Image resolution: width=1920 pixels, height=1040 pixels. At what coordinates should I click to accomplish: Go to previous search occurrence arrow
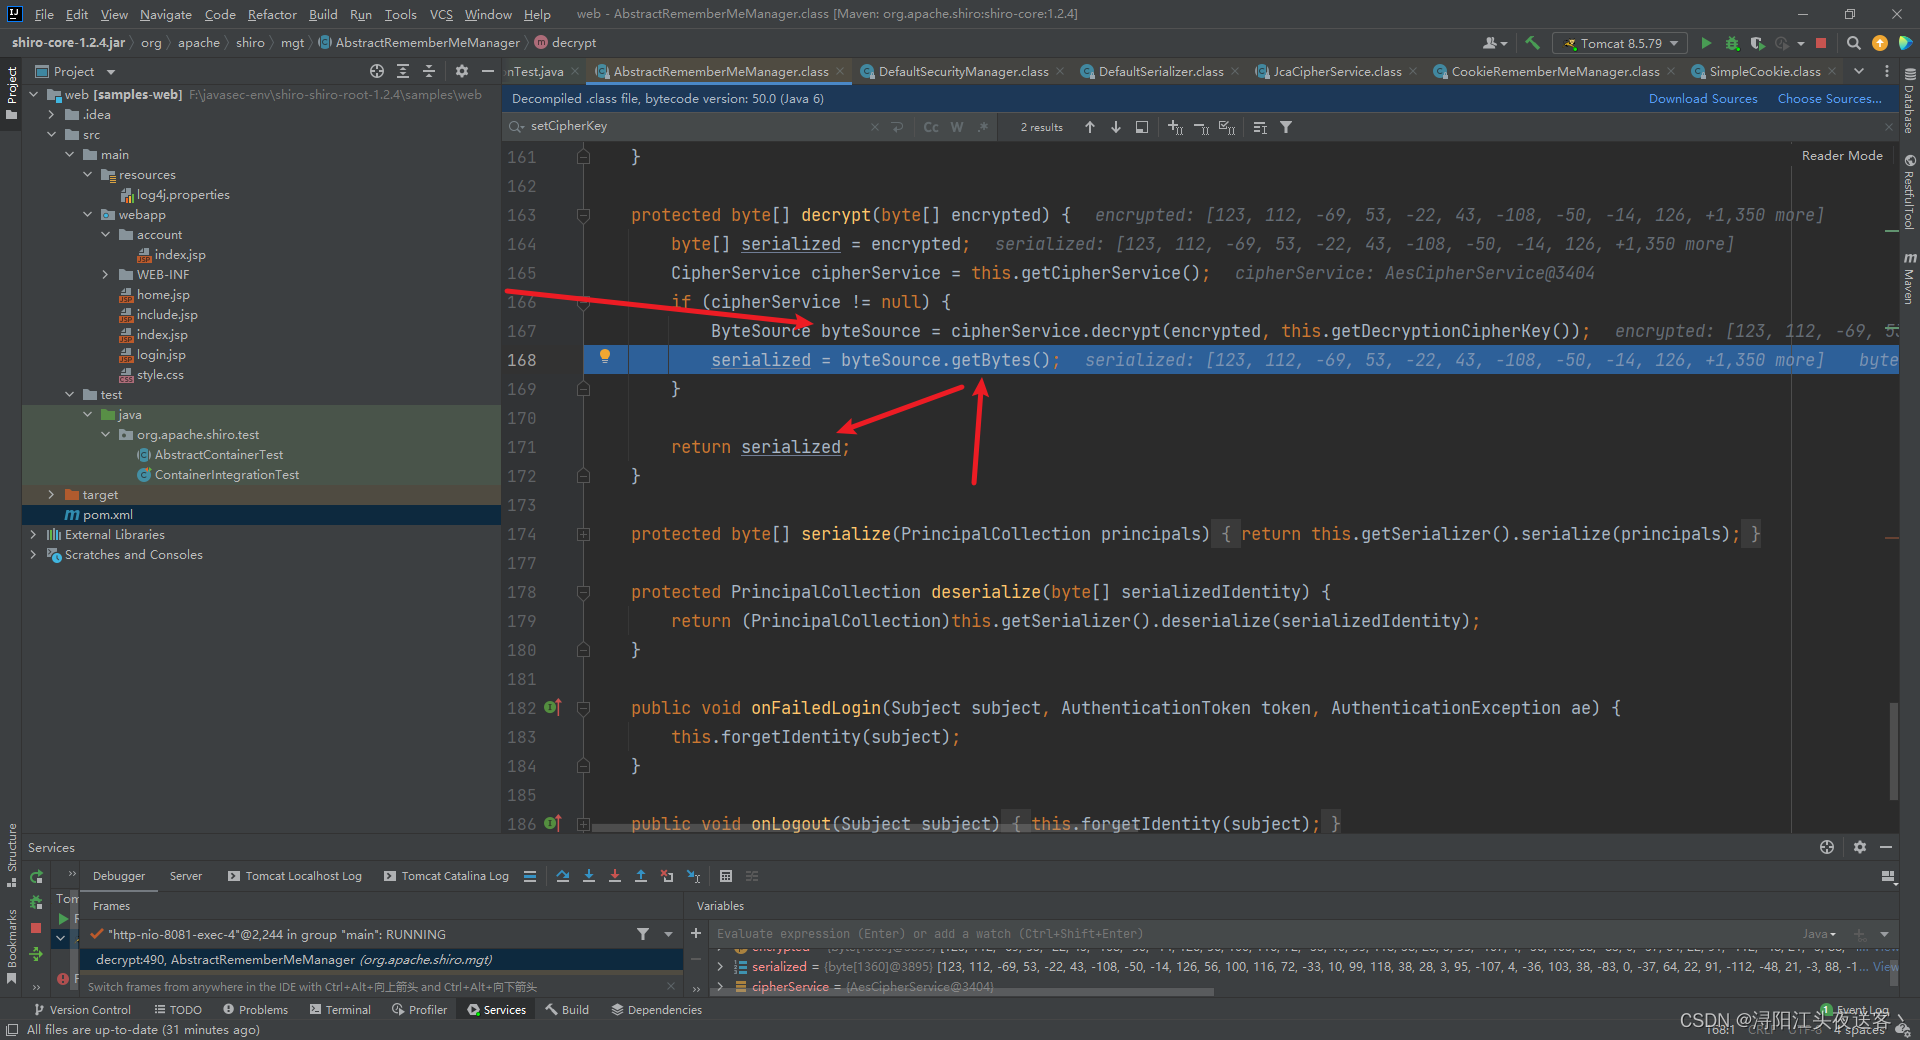coord(1090,127)
